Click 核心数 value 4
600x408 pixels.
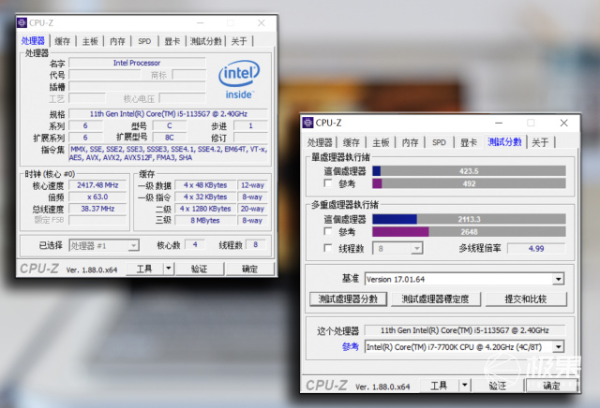click(195, 245)
